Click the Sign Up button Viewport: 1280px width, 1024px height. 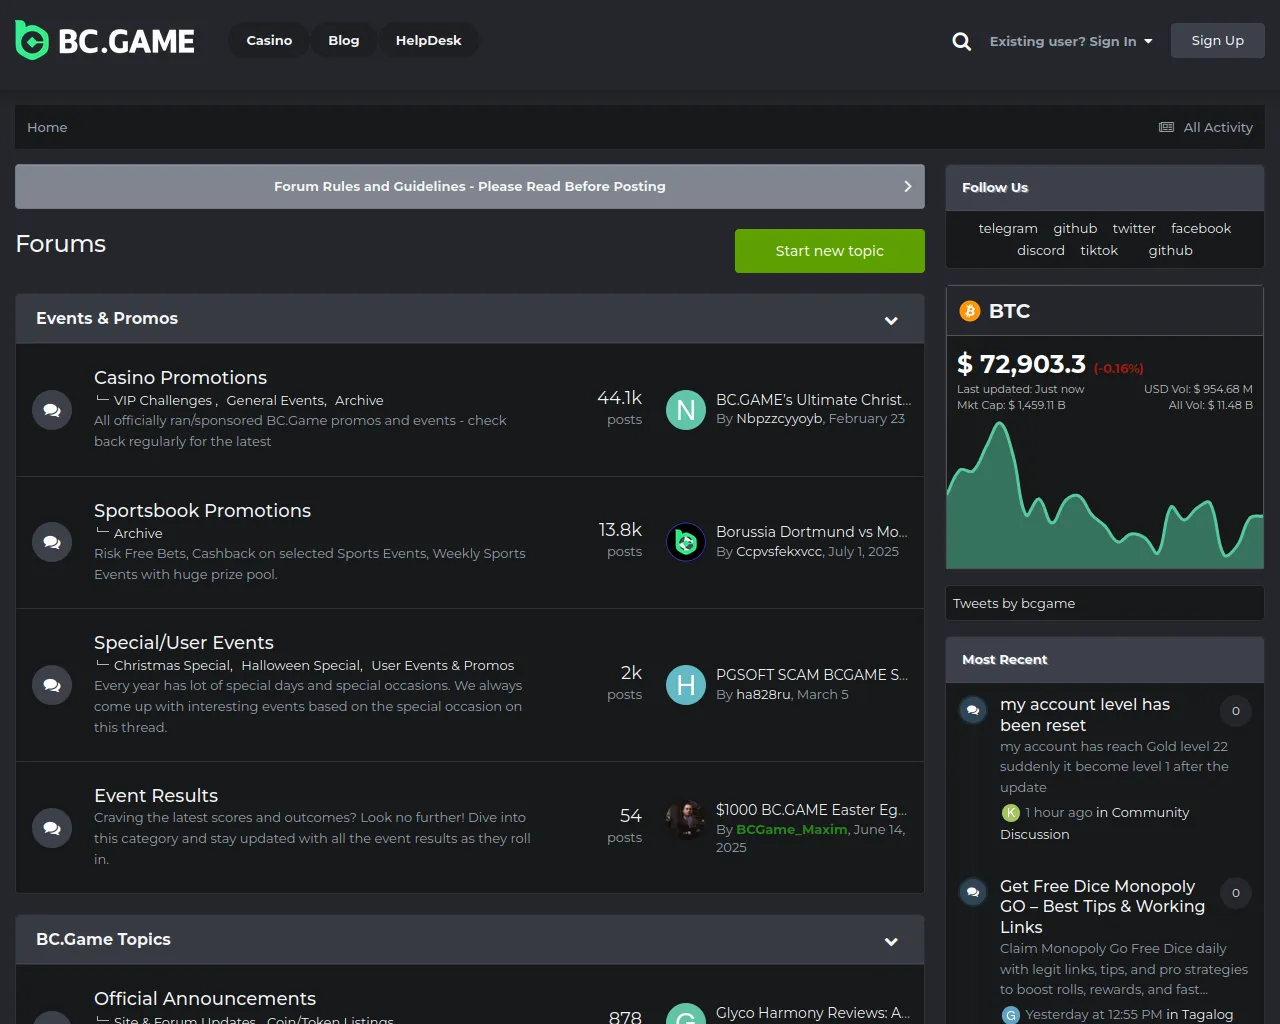(1218, 41)
